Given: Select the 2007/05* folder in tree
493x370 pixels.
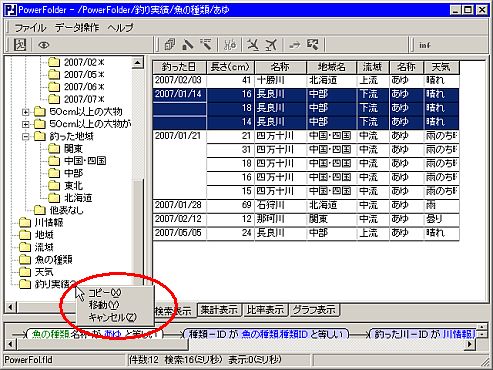Looking at the screenshot, I should click(84, 75).
